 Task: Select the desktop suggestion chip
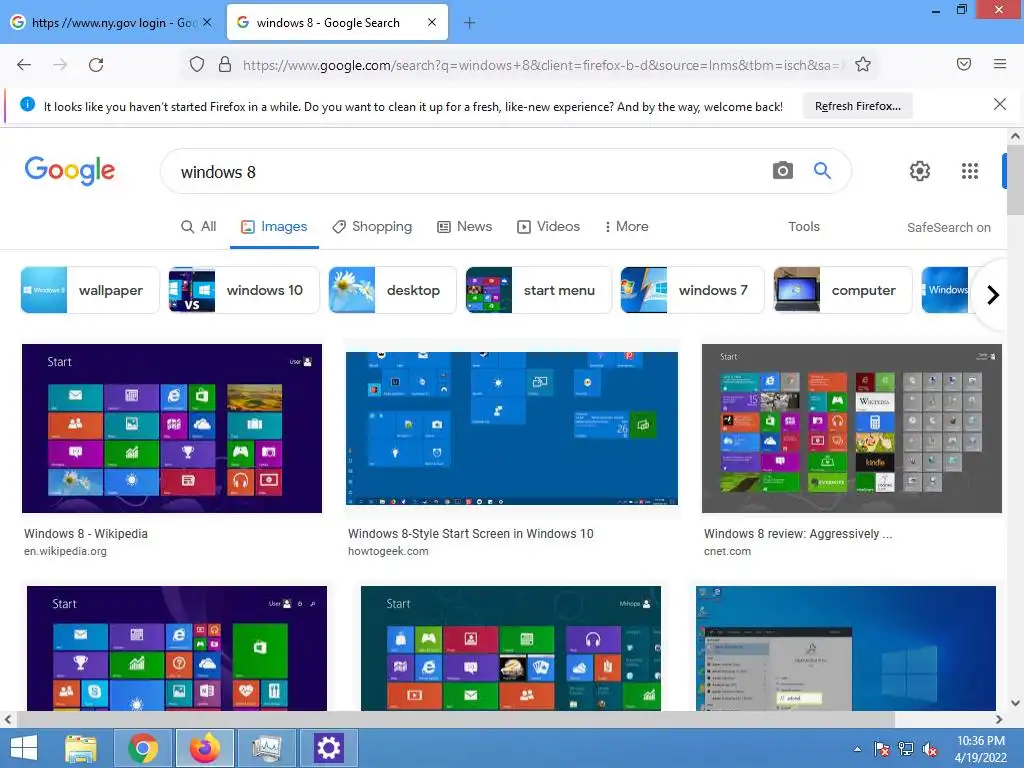tap(392, 290)
